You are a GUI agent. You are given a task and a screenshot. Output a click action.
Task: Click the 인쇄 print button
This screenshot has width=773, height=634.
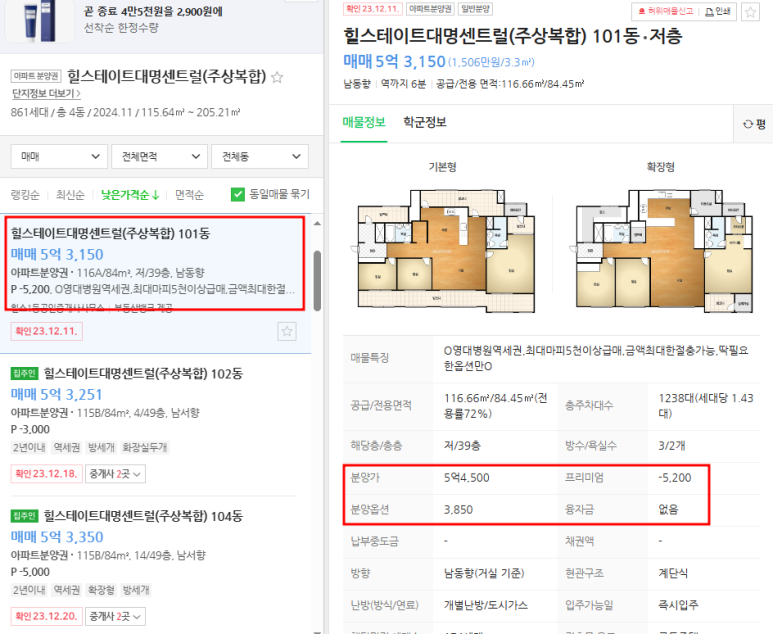click(718, 11)
